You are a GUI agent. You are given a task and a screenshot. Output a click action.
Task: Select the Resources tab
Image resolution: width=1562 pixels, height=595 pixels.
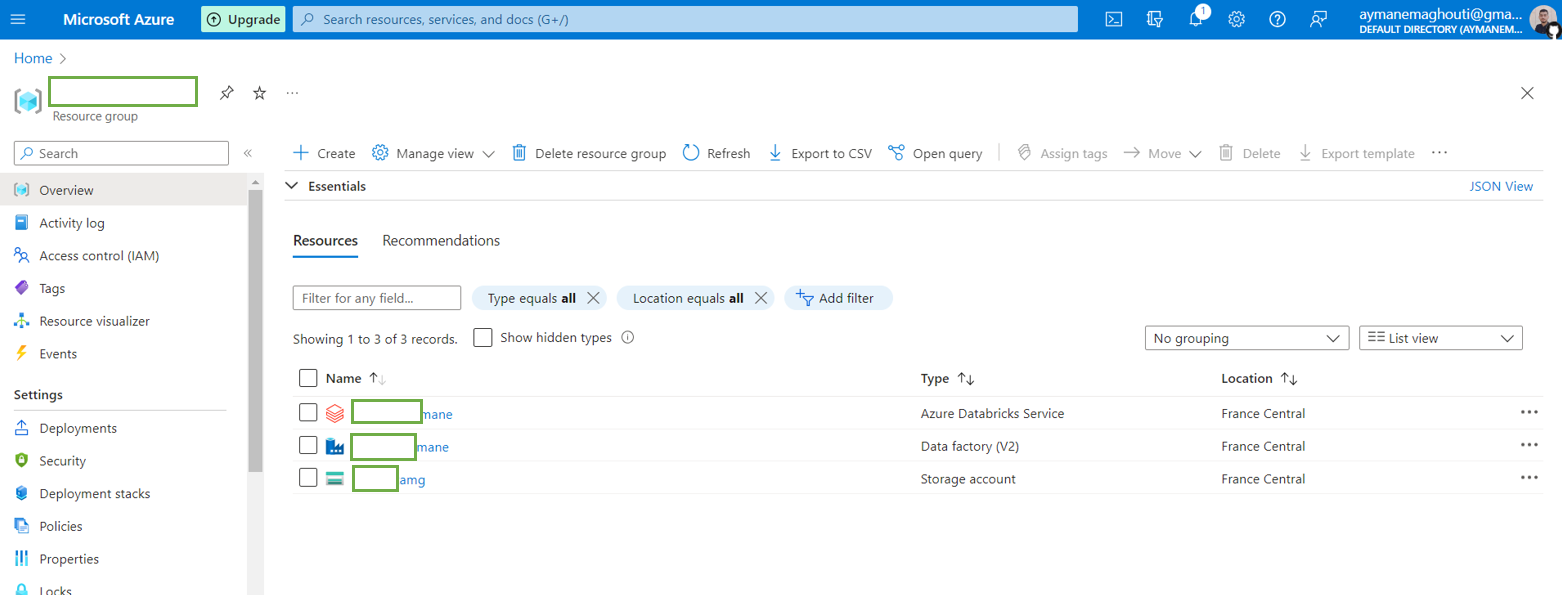point(325,241)
